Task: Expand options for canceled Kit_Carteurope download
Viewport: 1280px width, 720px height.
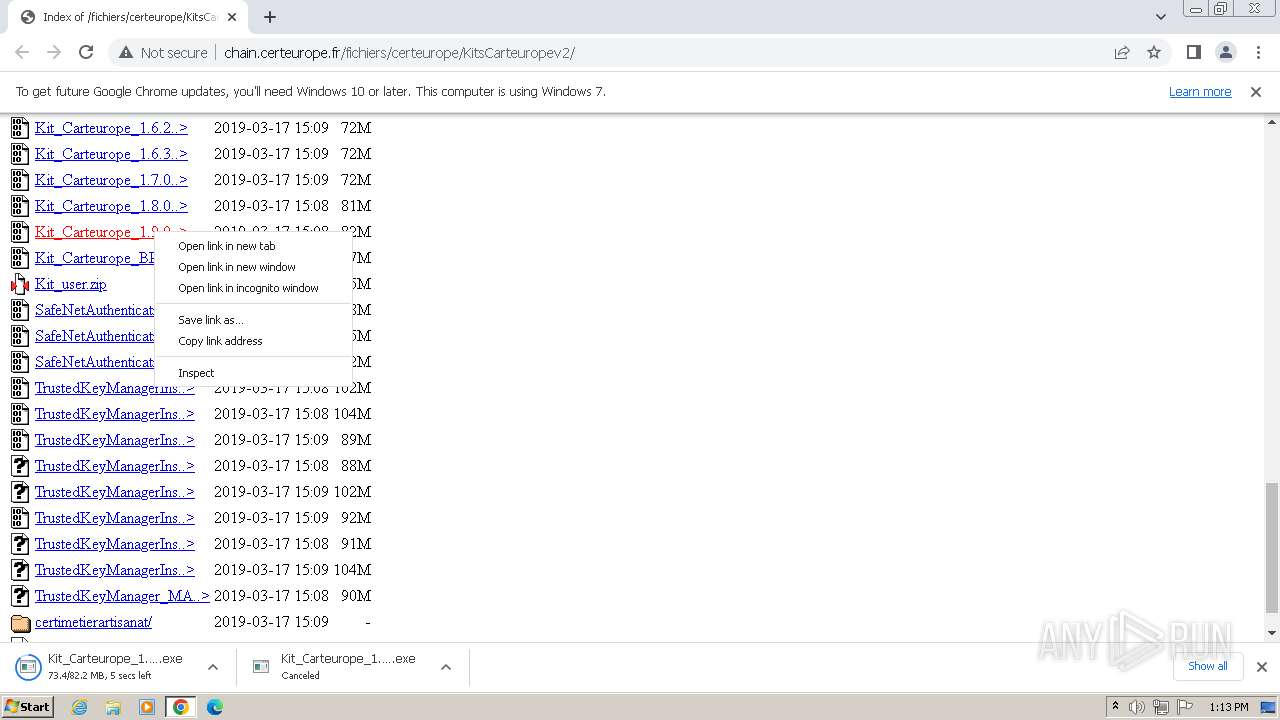Action: click(x=446, y=667)
